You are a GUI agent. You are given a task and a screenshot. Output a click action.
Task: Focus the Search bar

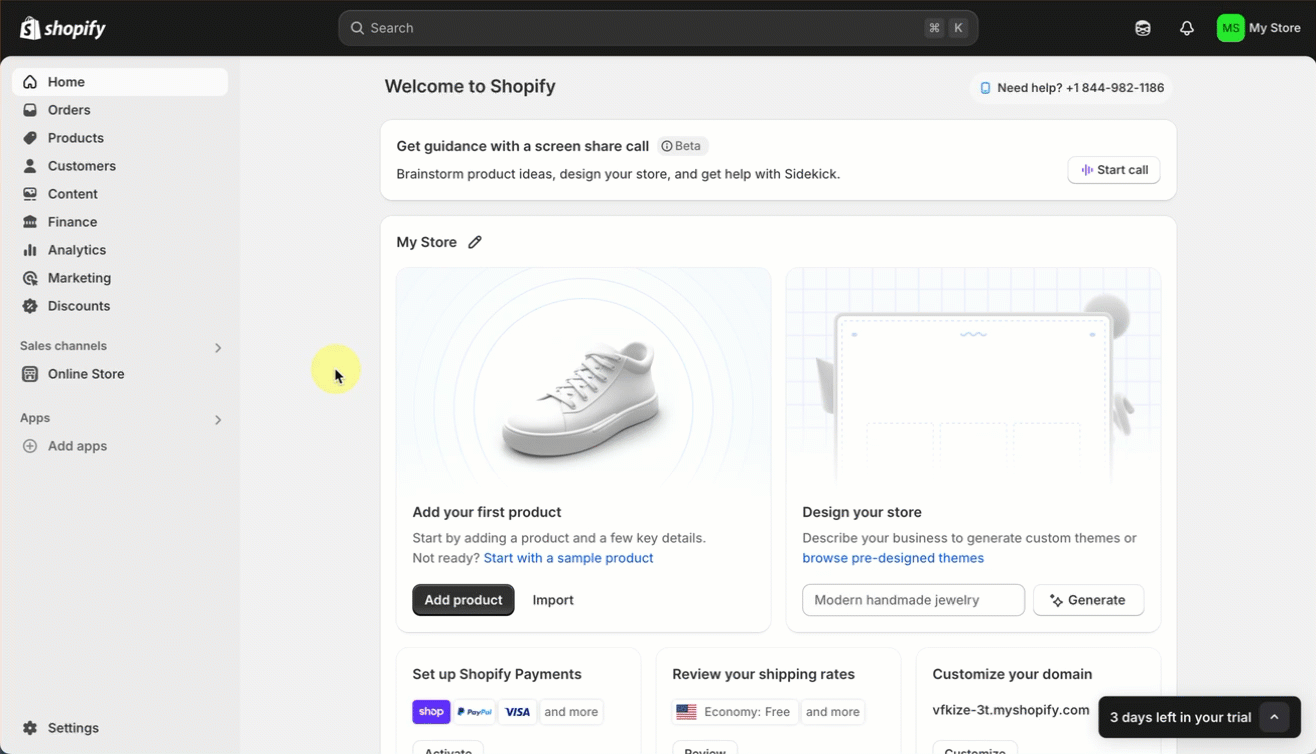coord(658,28)
